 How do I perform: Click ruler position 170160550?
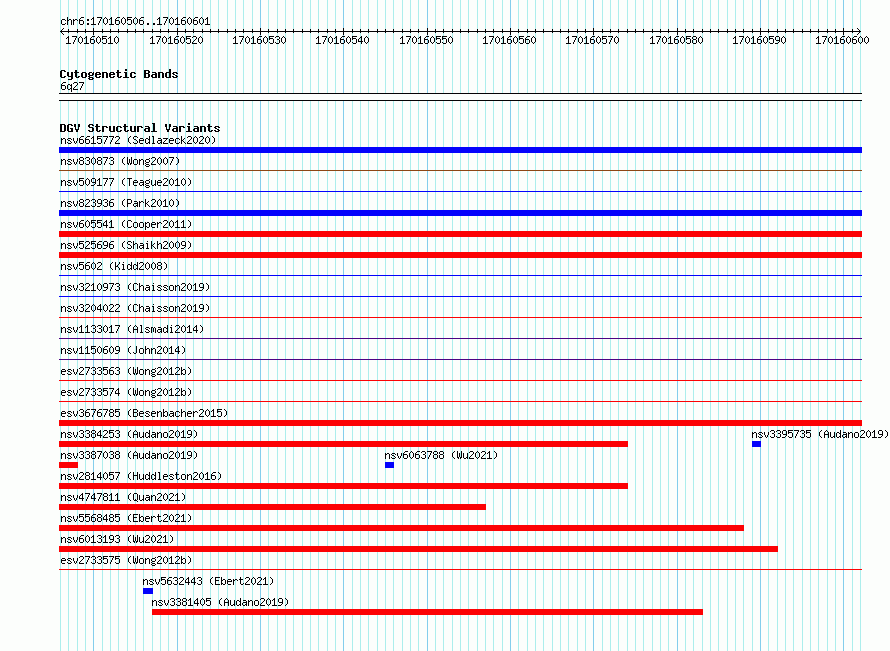tap(426, 40)
